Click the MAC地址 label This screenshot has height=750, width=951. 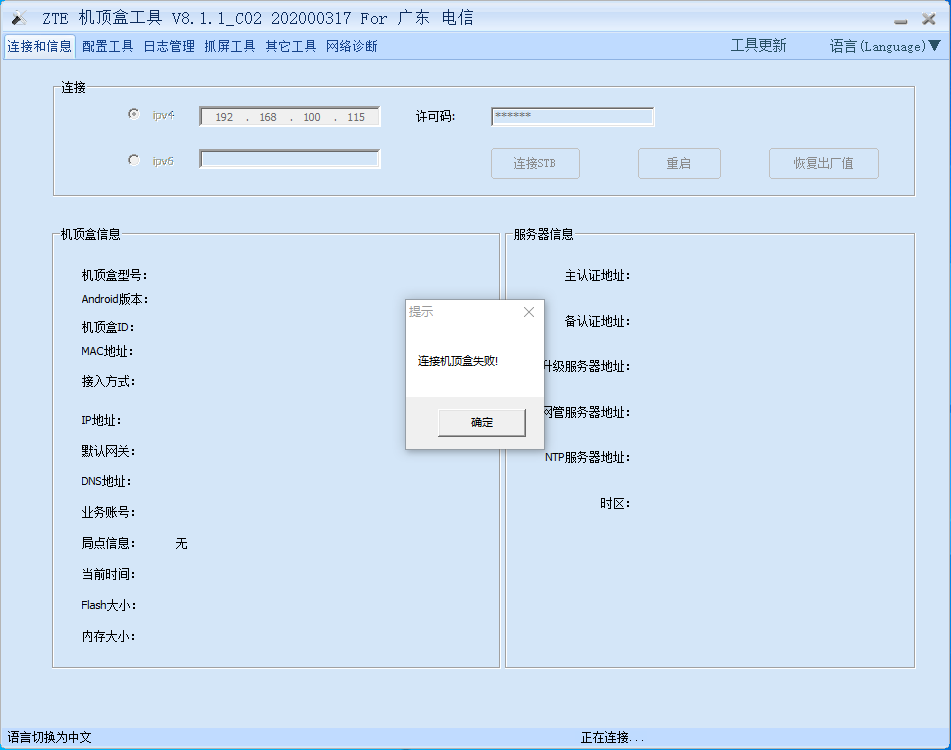(x=107, y=351)
